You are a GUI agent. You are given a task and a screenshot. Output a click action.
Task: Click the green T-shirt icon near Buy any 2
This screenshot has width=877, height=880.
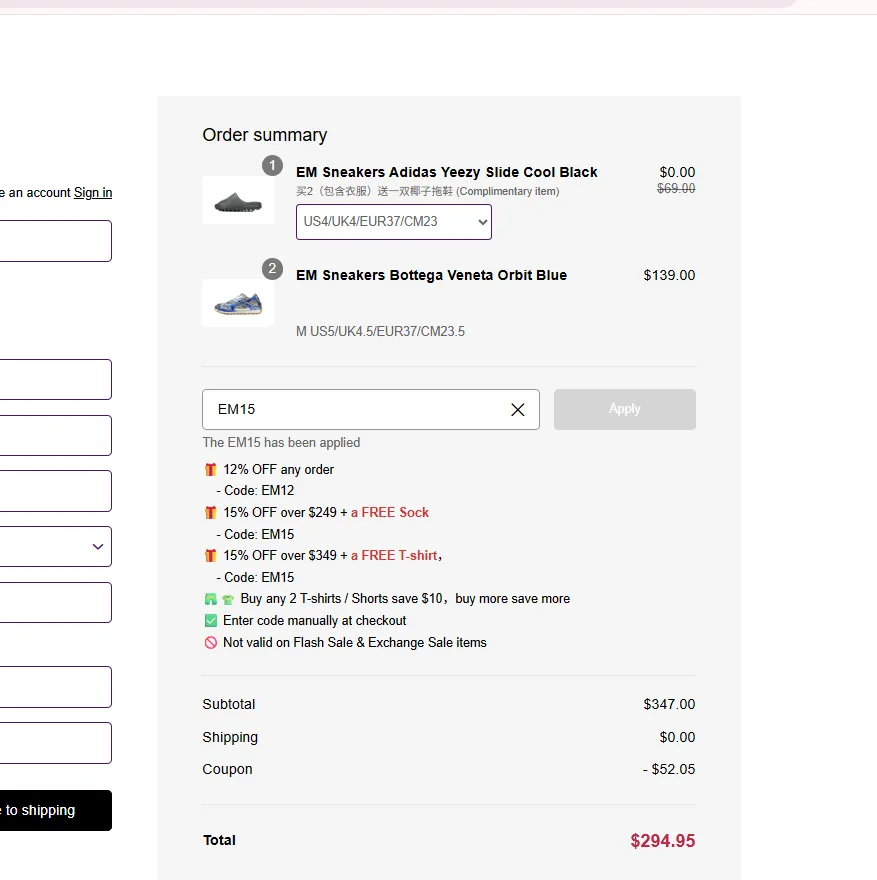[228, 599]
